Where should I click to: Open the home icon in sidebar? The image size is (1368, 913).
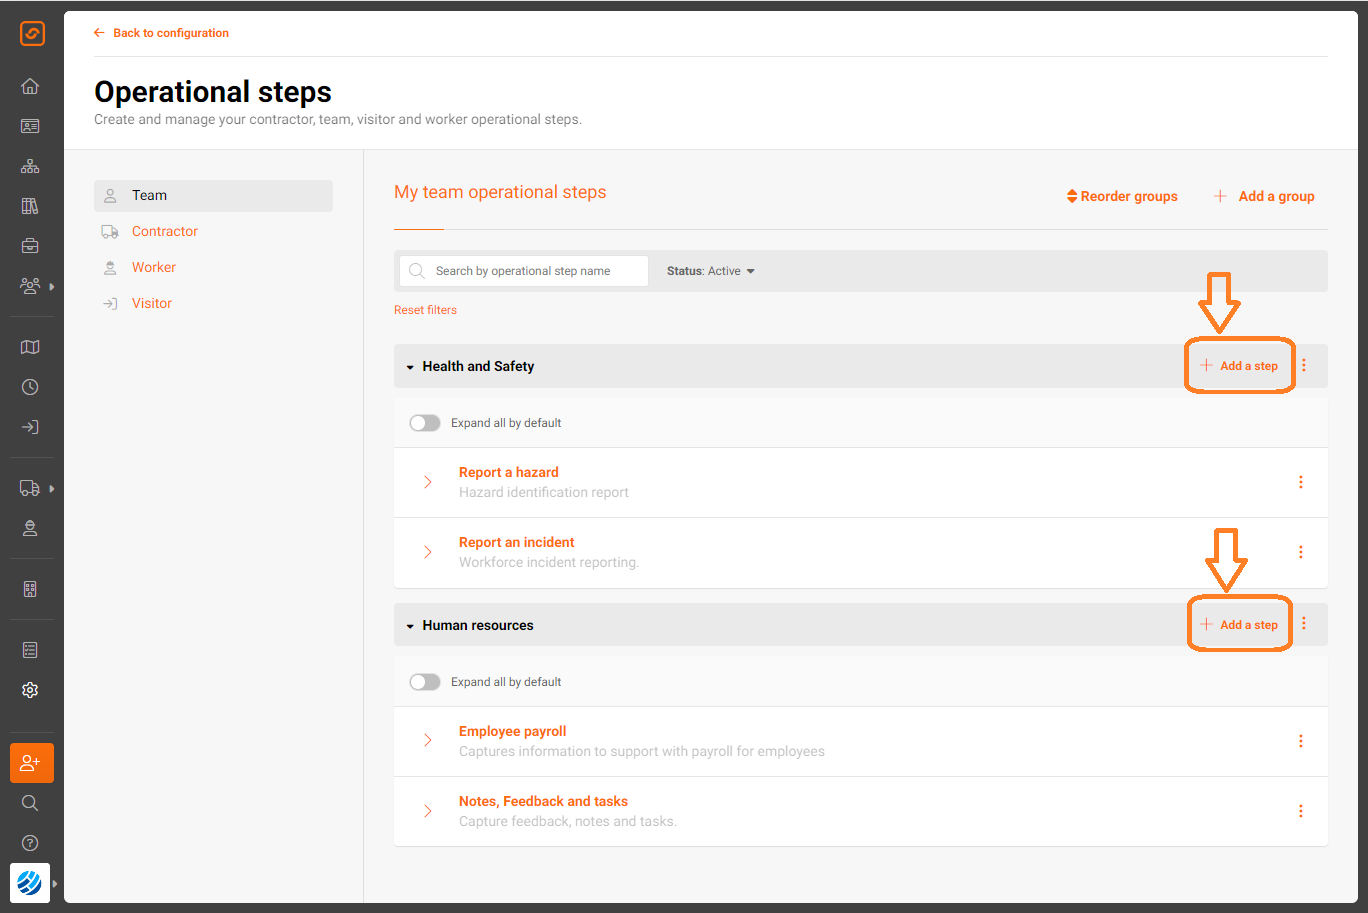[30, 86]
